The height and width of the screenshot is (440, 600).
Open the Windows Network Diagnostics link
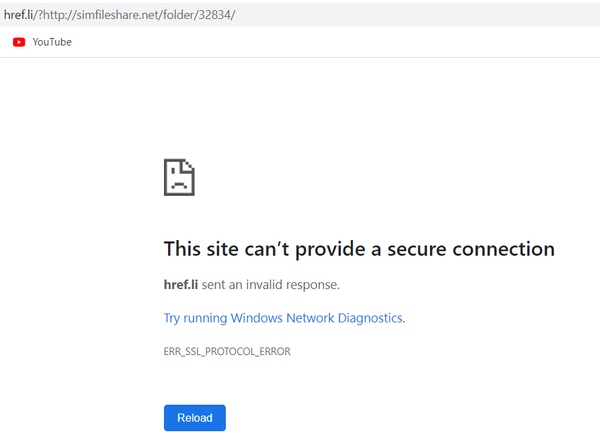click(x=284, y=318)
